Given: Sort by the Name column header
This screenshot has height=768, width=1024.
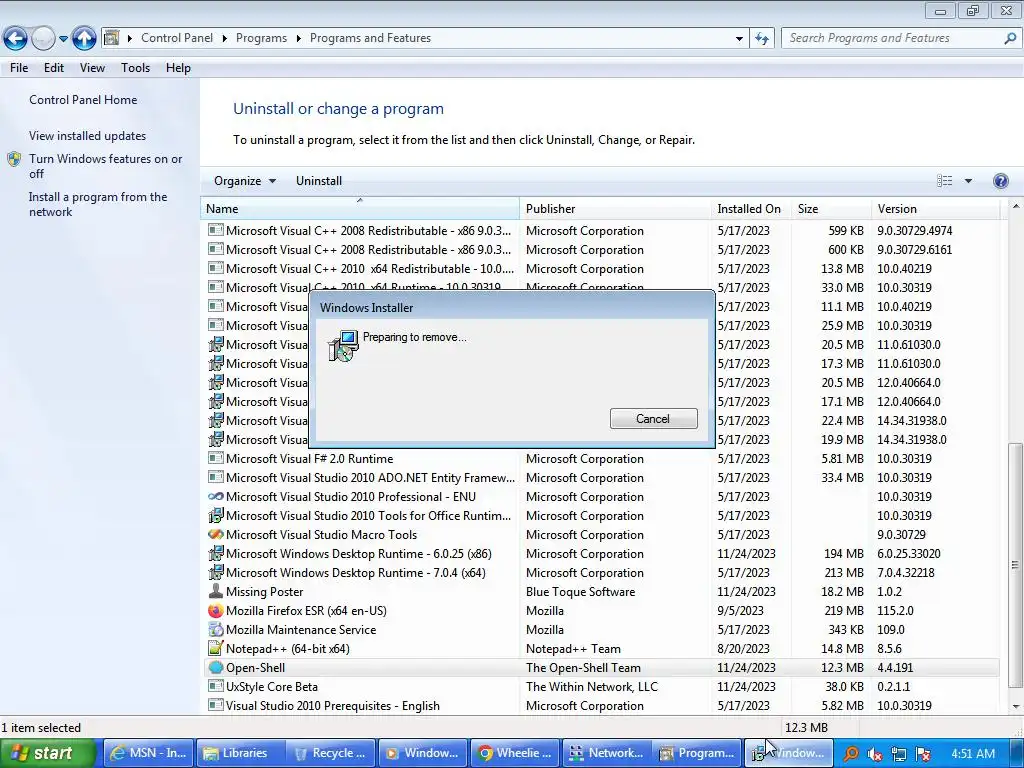Looking at the screenshot, I should click(x=360, y=209).
